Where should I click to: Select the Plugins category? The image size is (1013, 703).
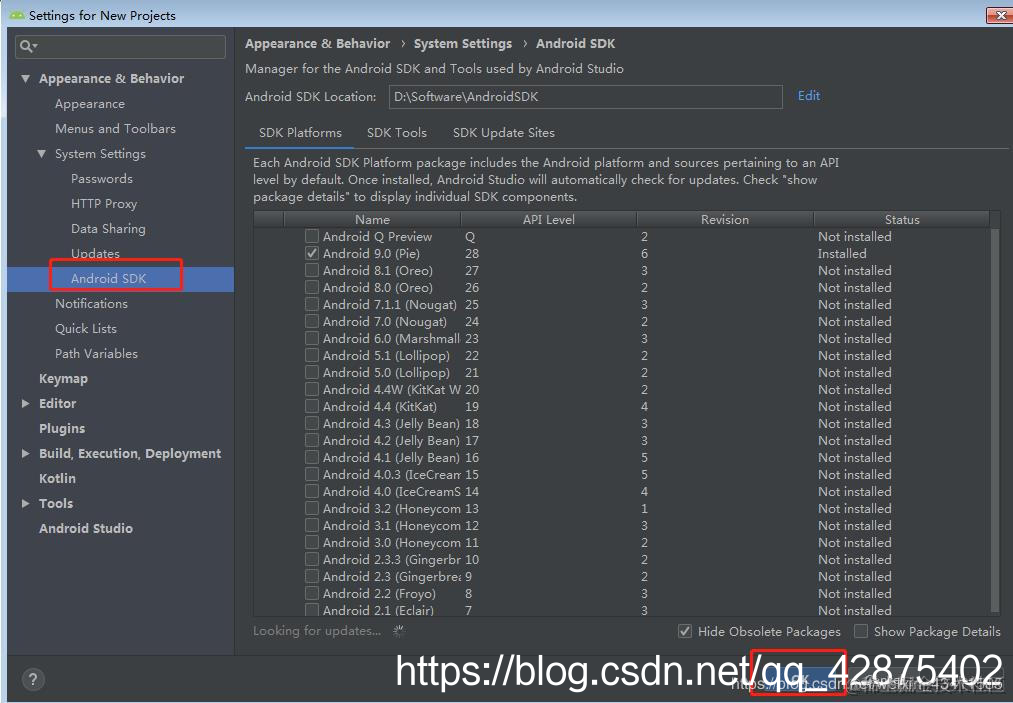[62, 428]
